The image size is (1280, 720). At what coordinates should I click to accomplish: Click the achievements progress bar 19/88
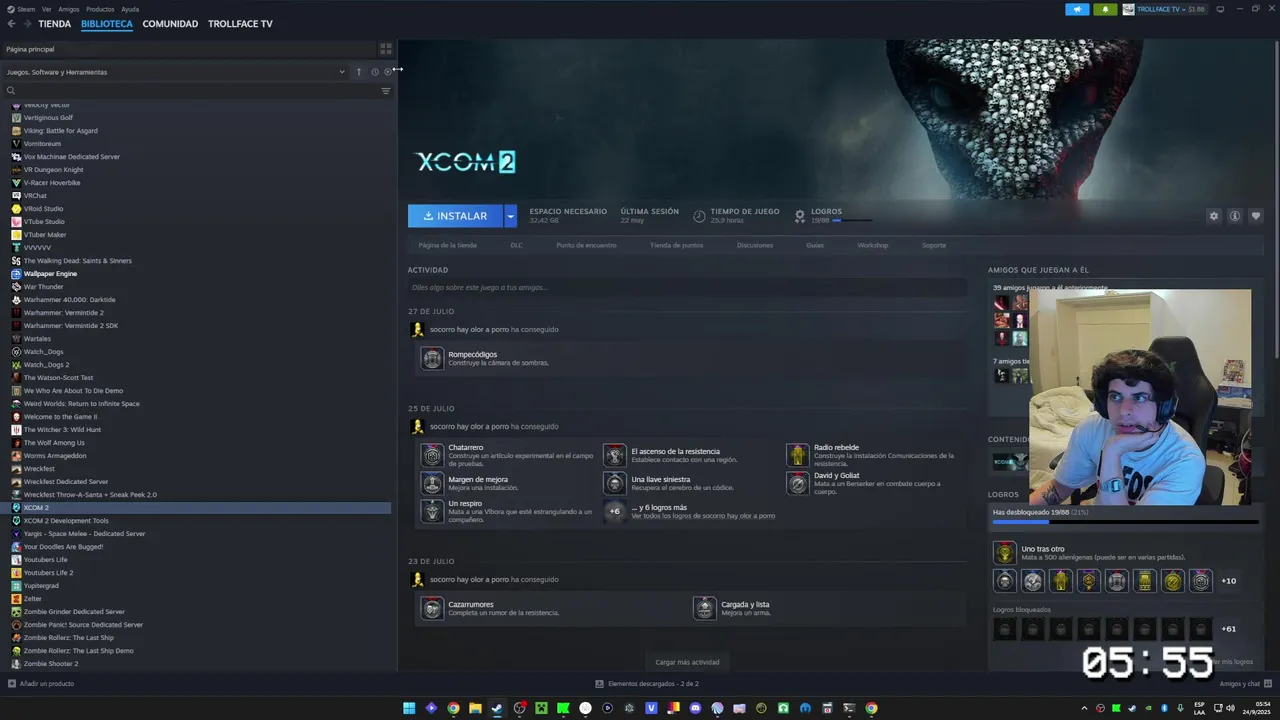tap(1125, 521)
